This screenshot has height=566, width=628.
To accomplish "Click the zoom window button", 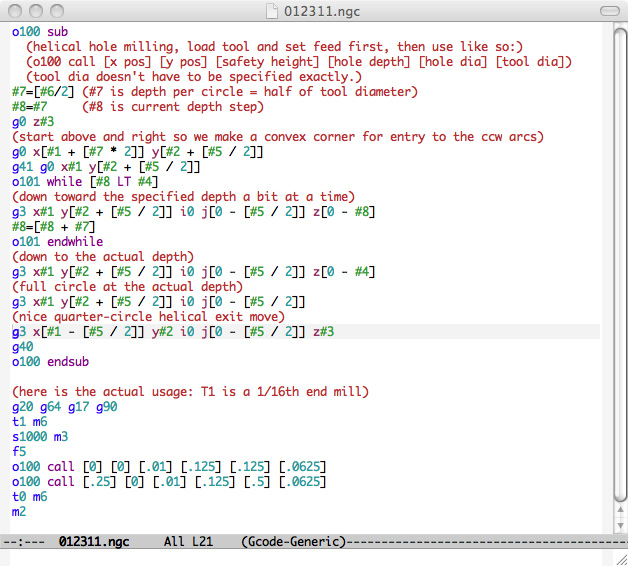I will pyautogui.click(x=57, y=11).
